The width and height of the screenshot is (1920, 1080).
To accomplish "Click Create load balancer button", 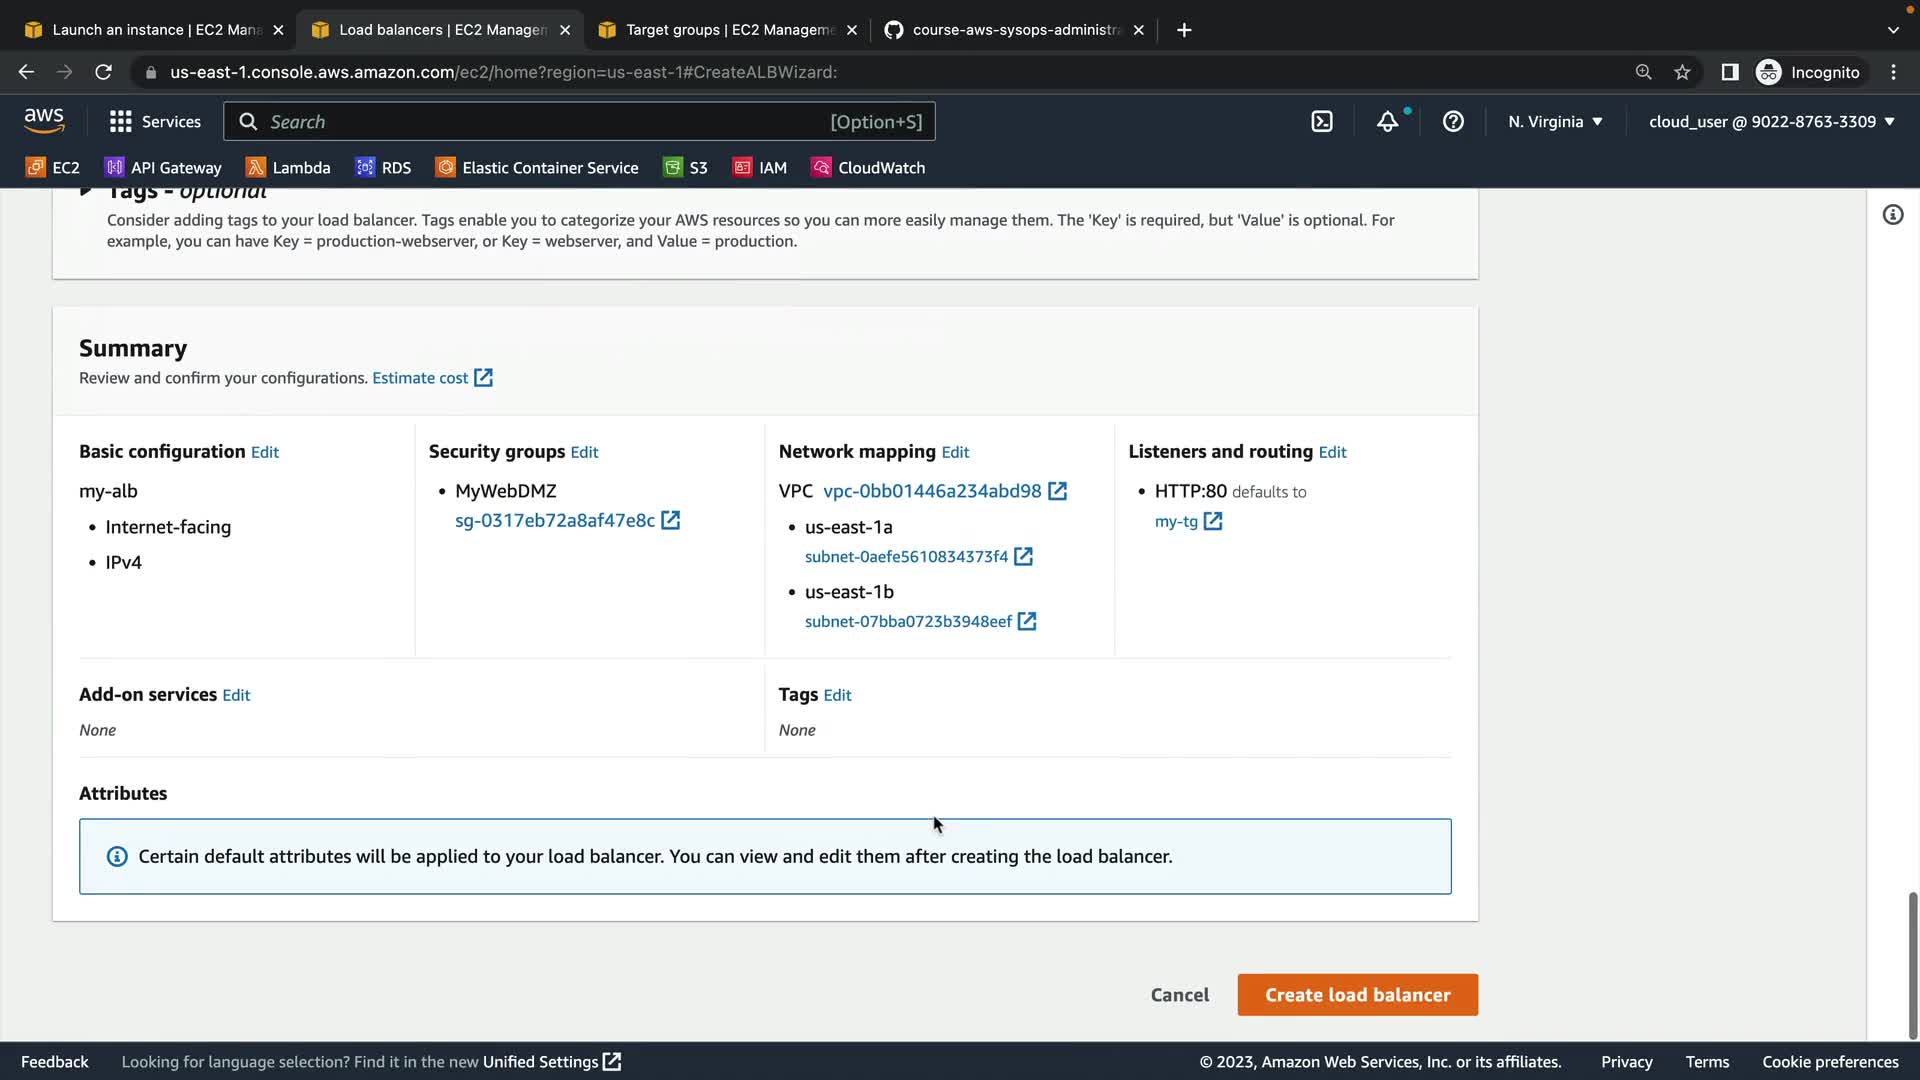I will tap(1357, 995).
